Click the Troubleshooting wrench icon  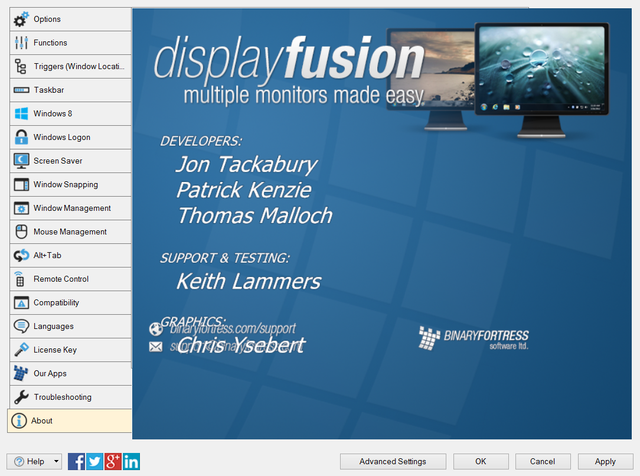(21, 397)
